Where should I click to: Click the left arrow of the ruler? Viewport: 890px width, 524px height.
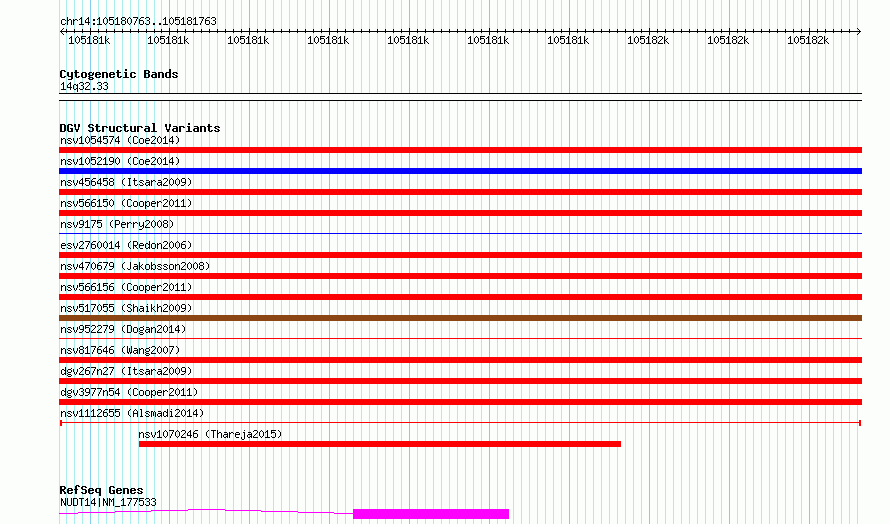(62, 32)
